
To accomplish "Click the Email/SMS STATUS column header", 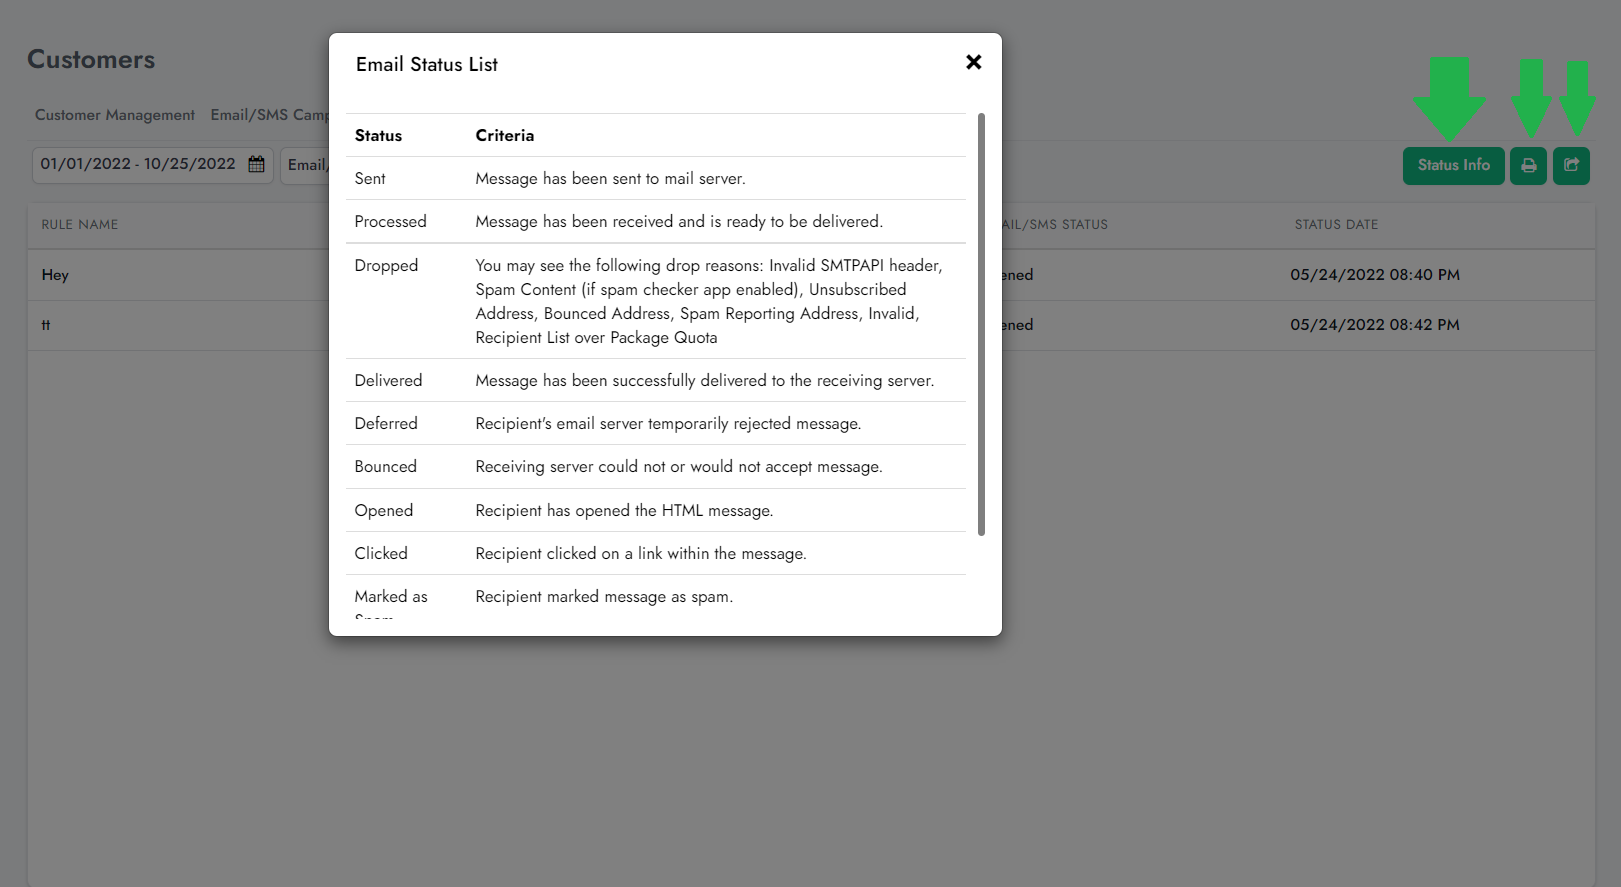I will pyautogui.click(x=1054, y=225).
